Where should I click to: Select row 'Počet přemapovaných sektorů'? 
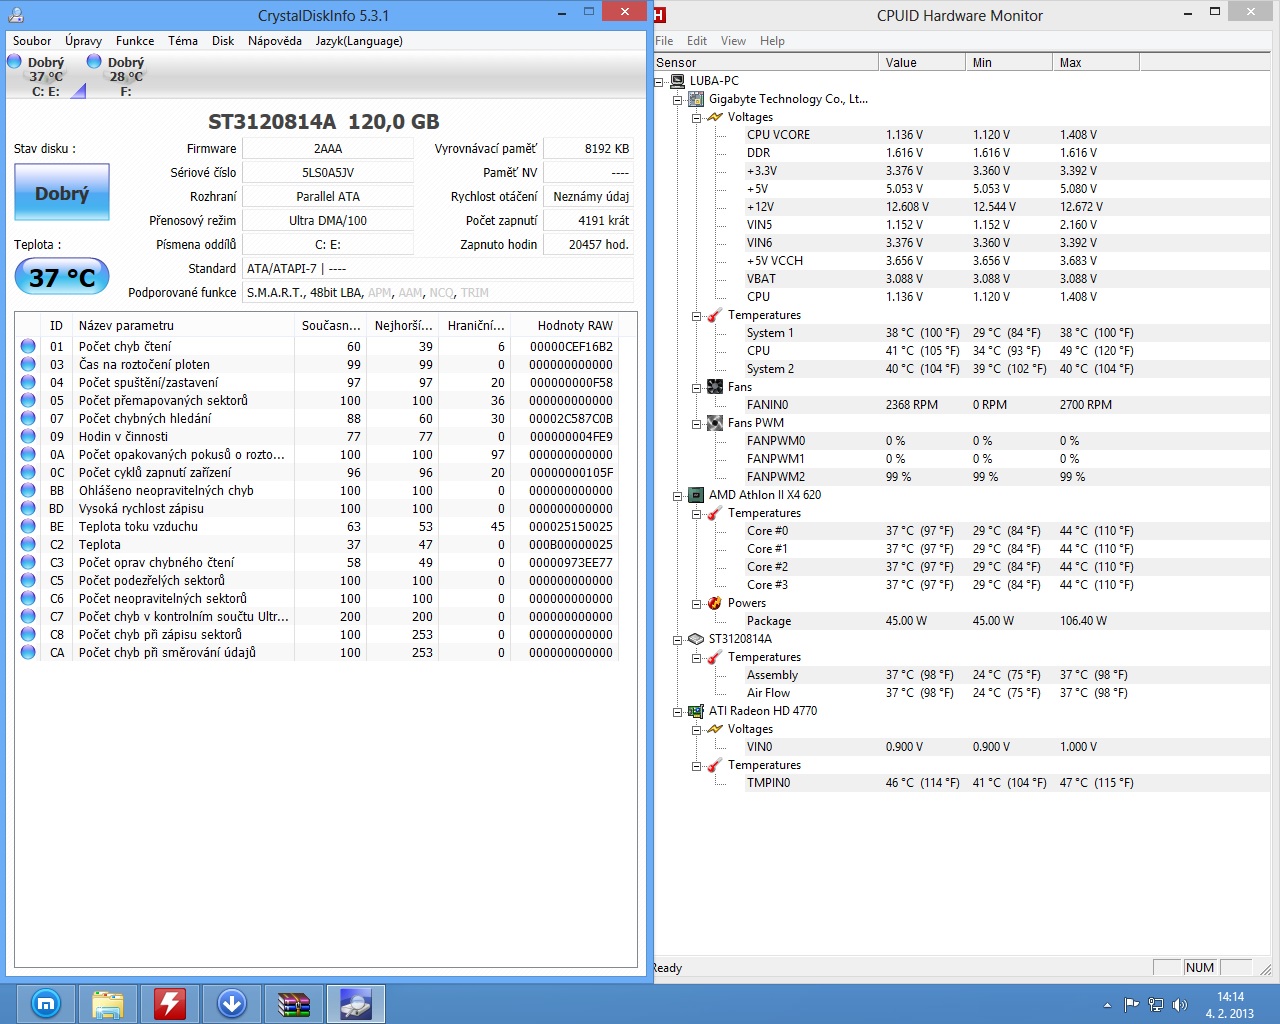pyautogui.click(x=317, y=400)
